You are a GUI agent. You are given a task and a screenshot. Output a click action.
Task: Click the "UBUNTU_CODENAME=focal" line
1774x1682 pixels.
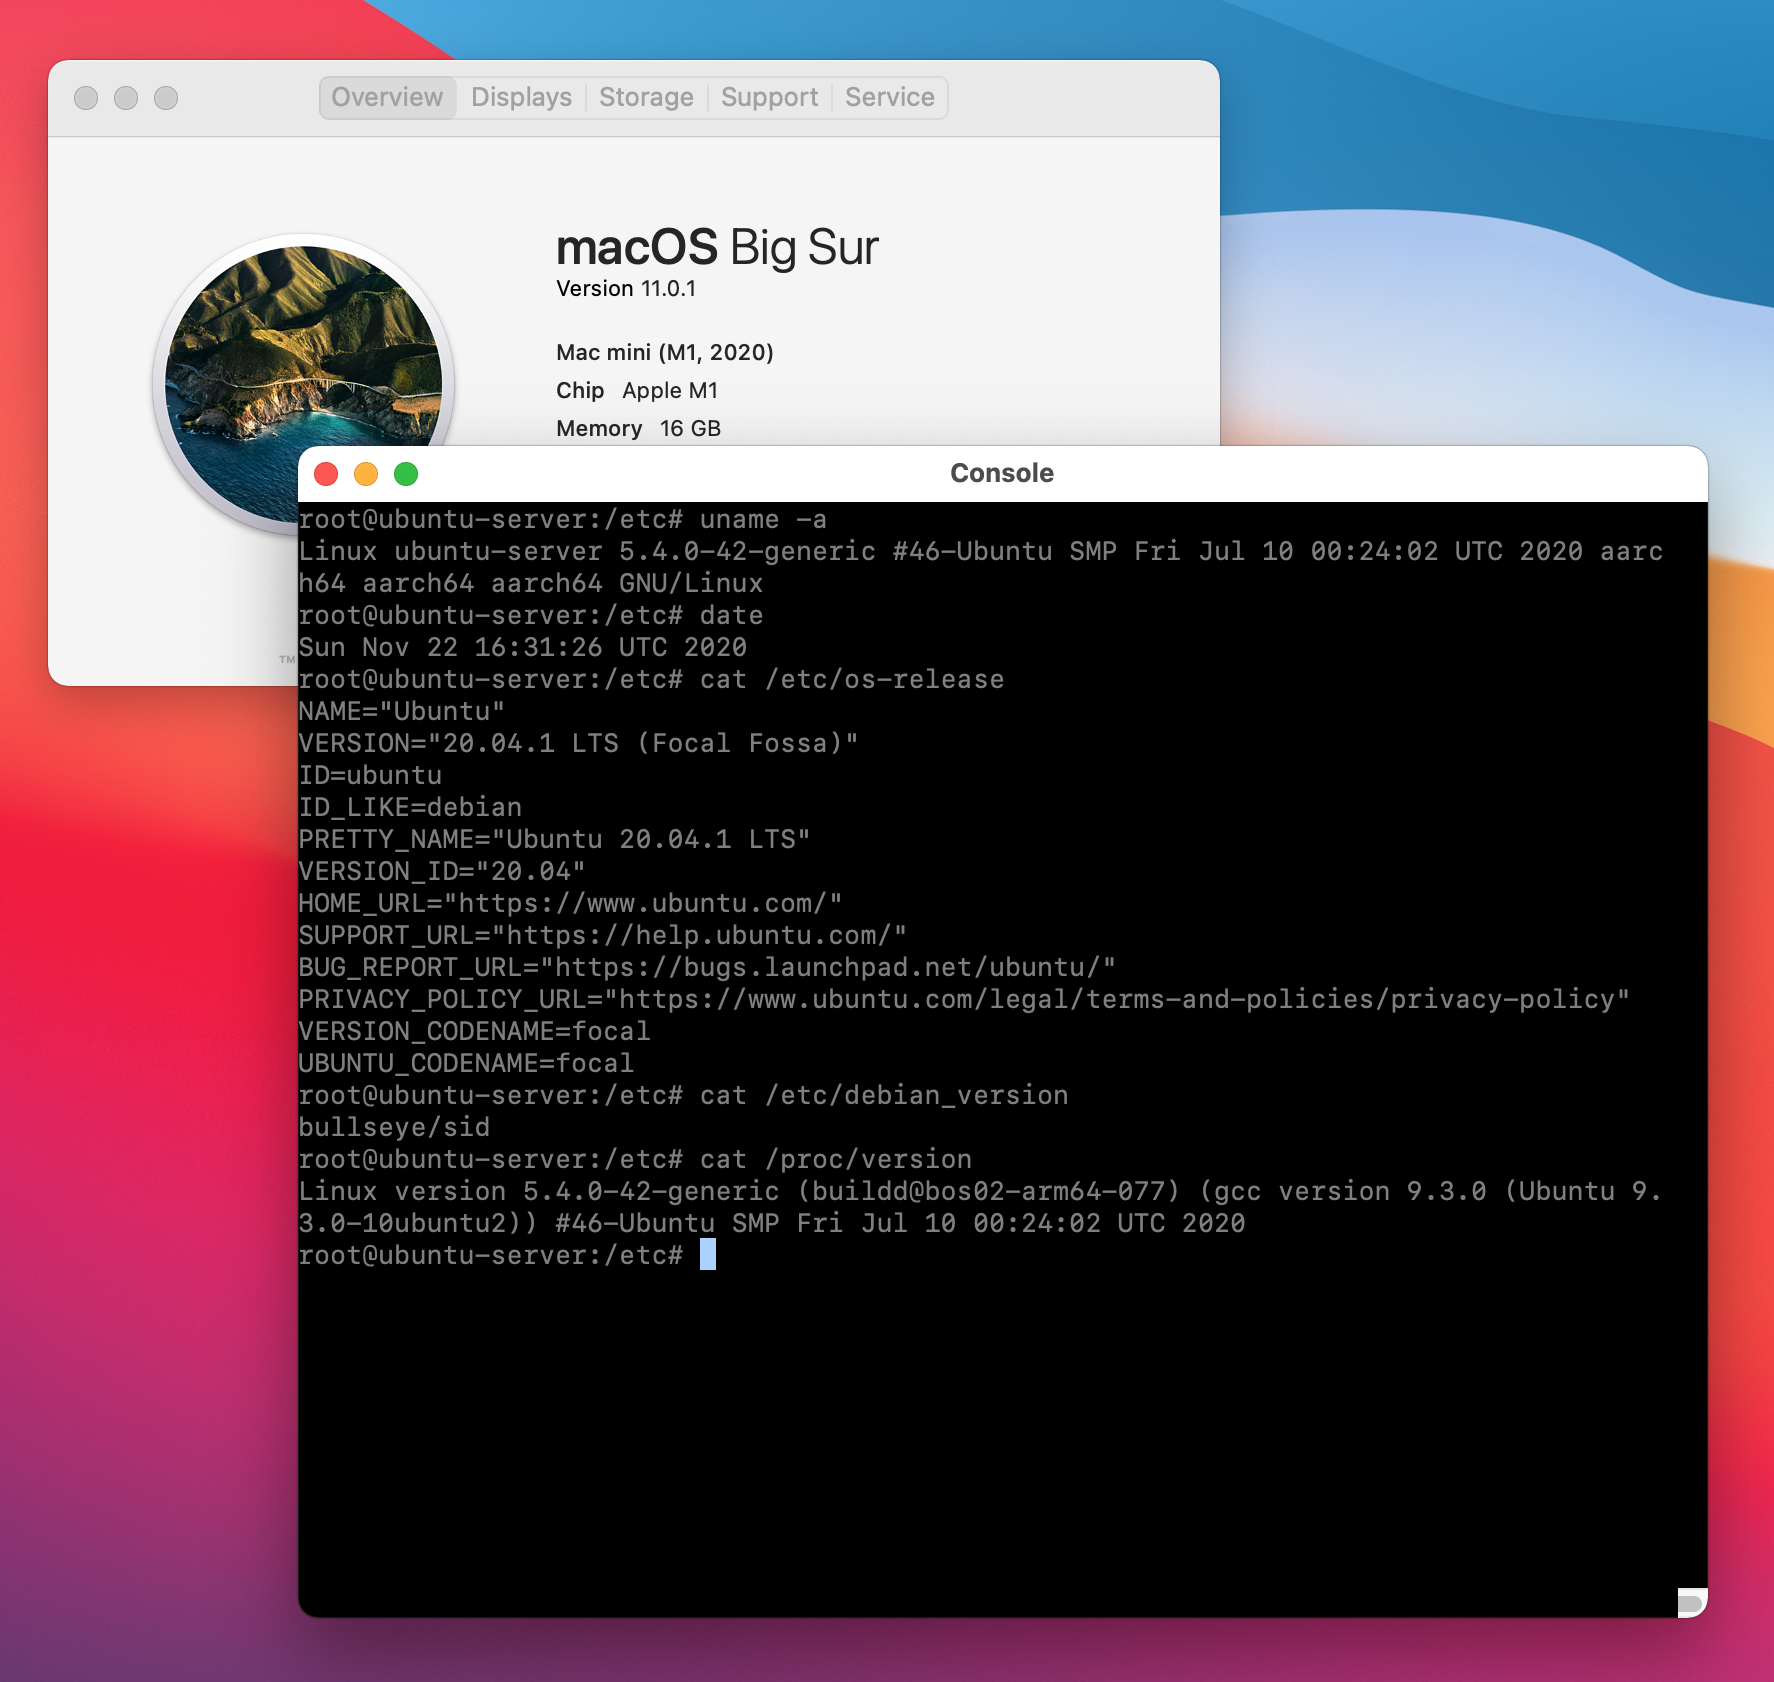pyautogui.click(x=466, y=1064)
